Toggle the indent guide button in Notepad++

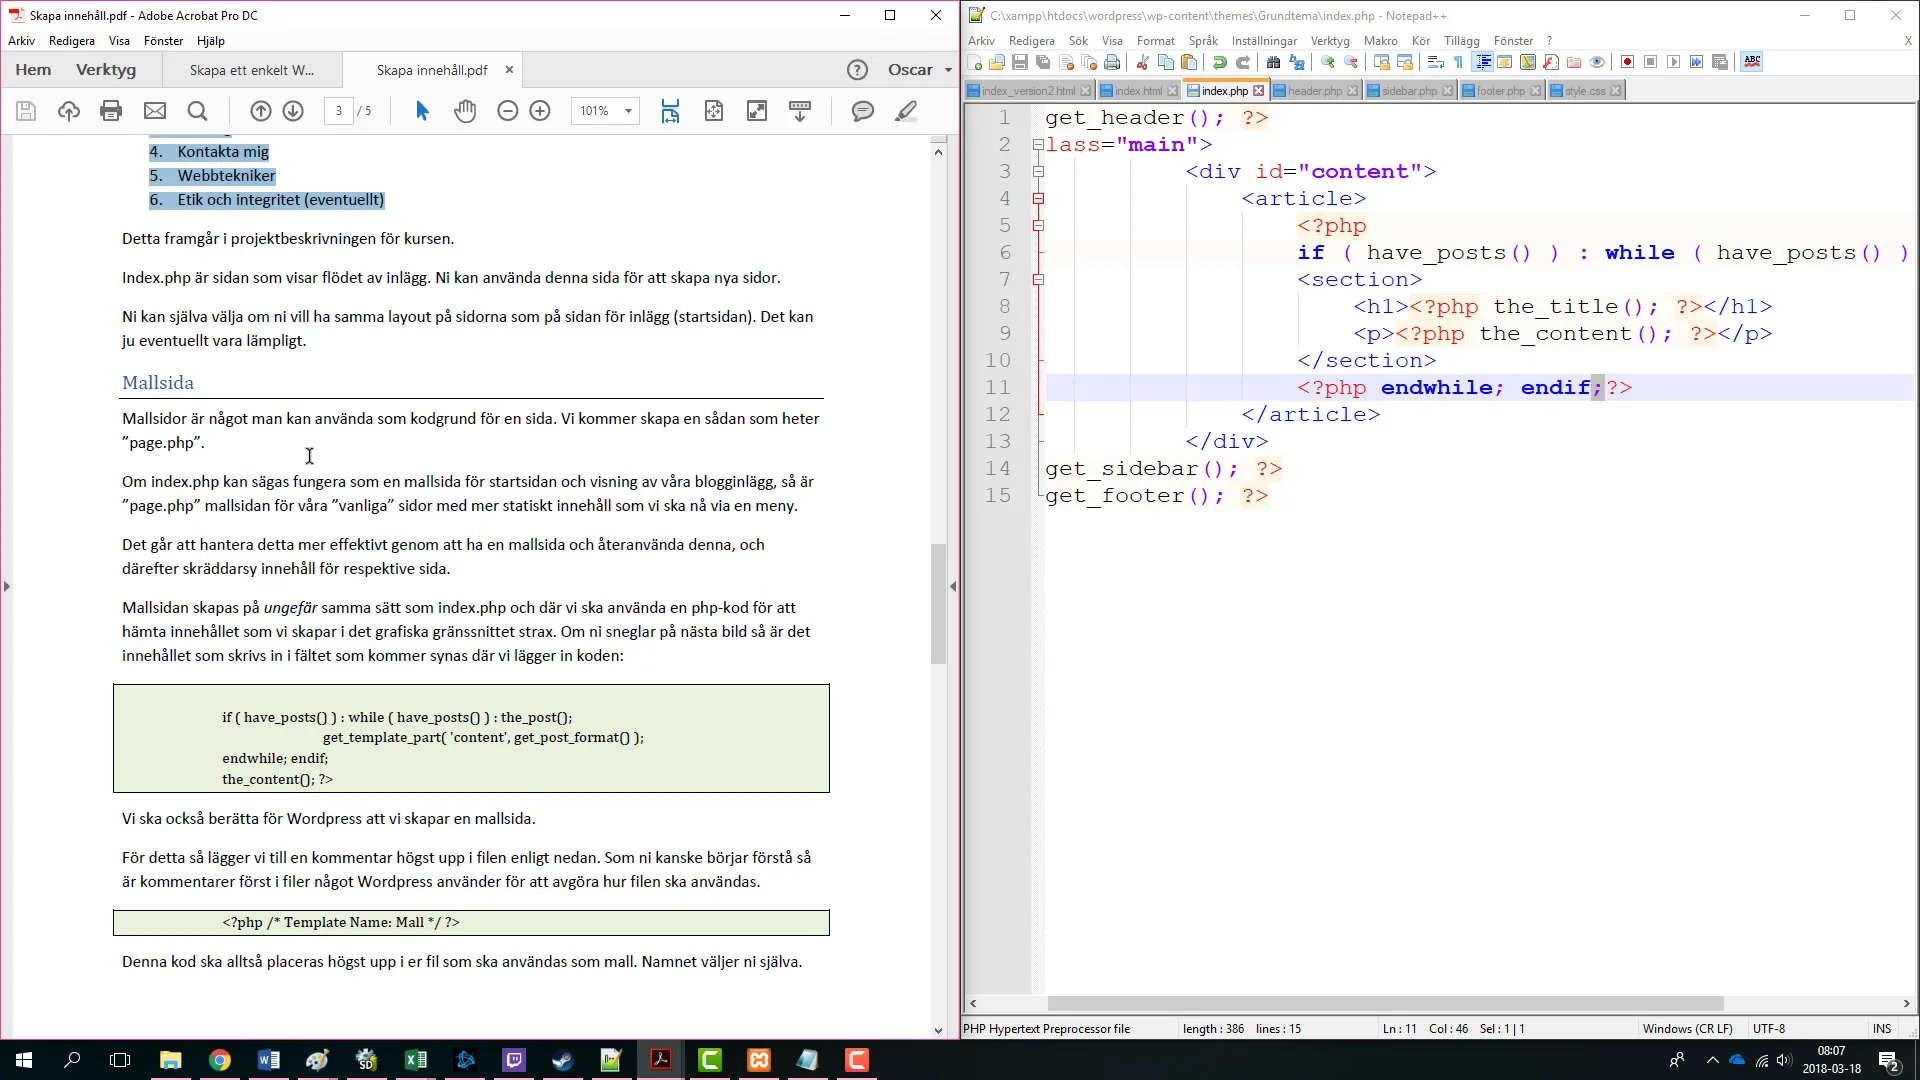[1483, 62]
